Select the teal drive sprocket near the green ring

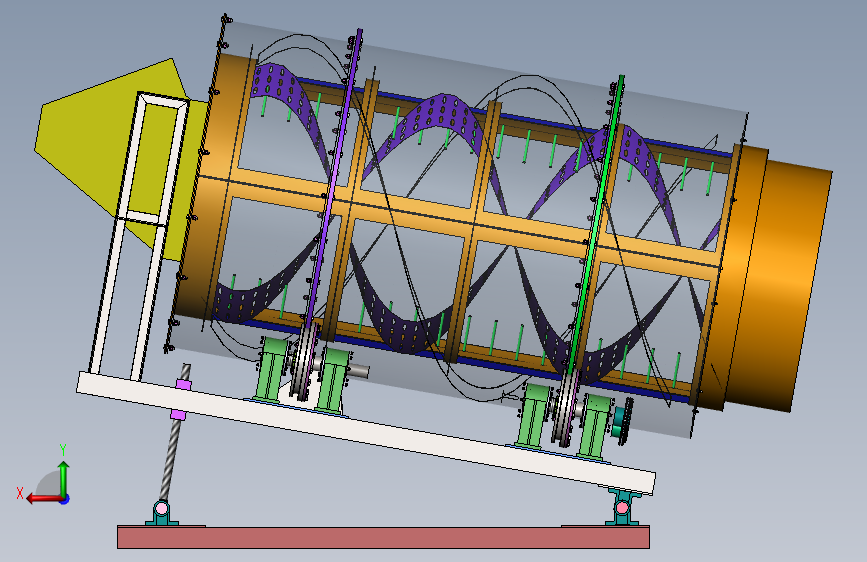[x=622, y=423]
